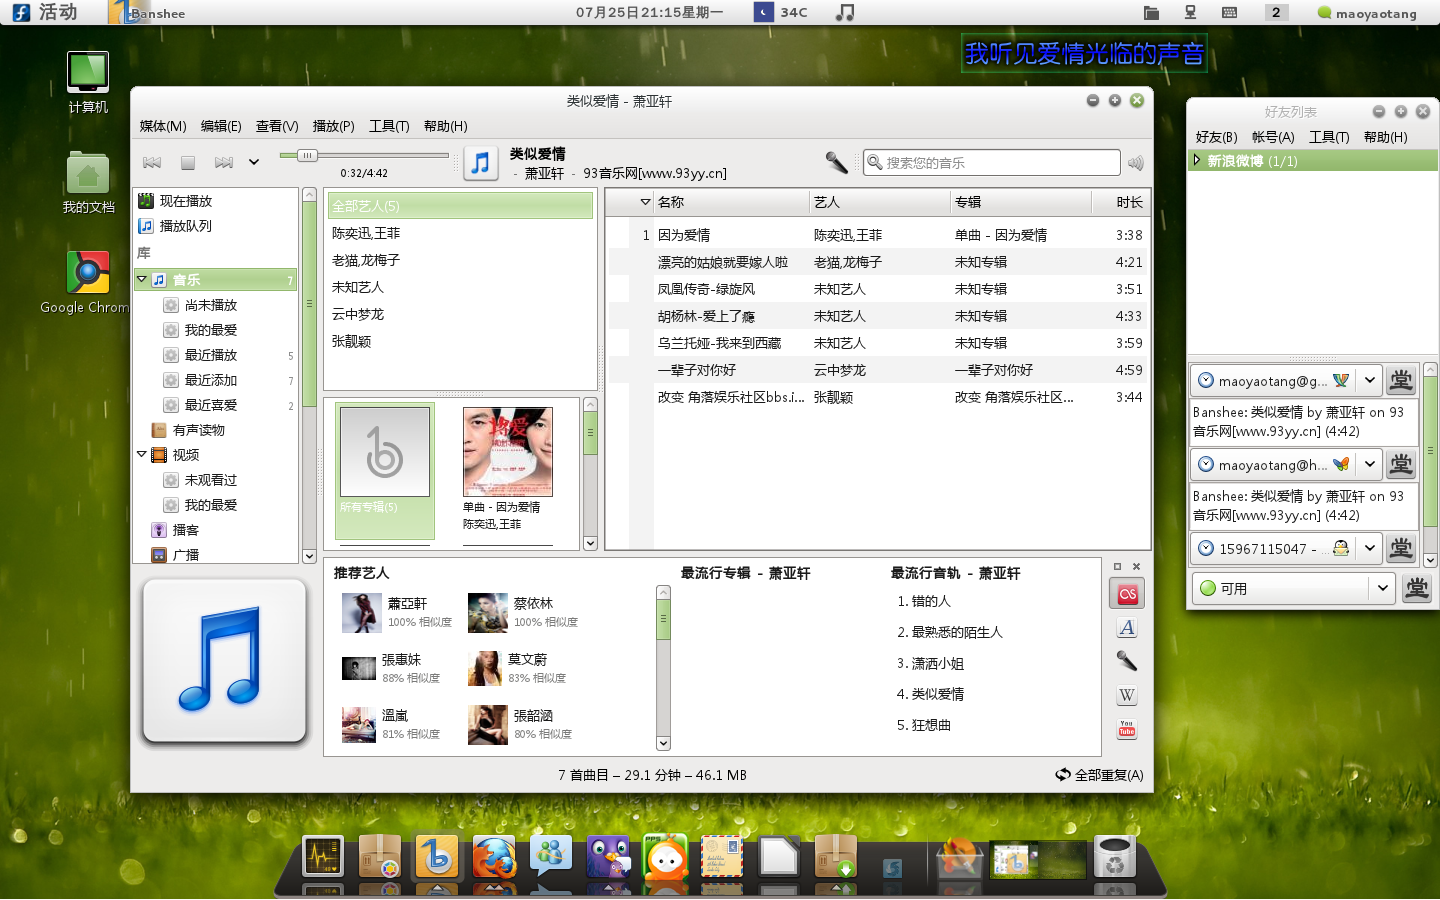This screenshot has height=900, width=1440.
Task: Open the 查看(V) menu
Action: coord(277,126)
